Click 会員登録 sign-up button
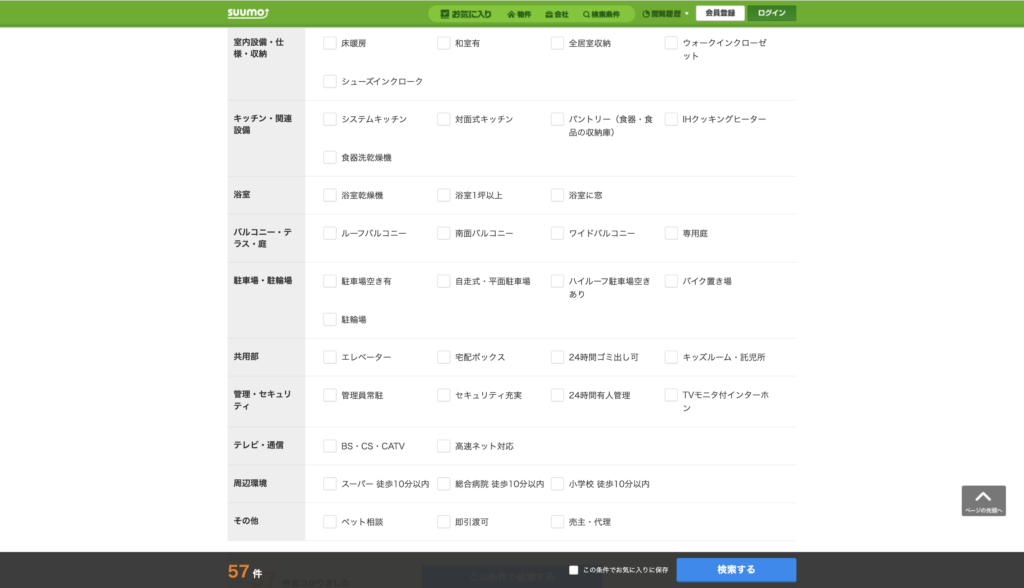Image resolution: width=1024 pixels, height=588 pixels. (720, 13)
